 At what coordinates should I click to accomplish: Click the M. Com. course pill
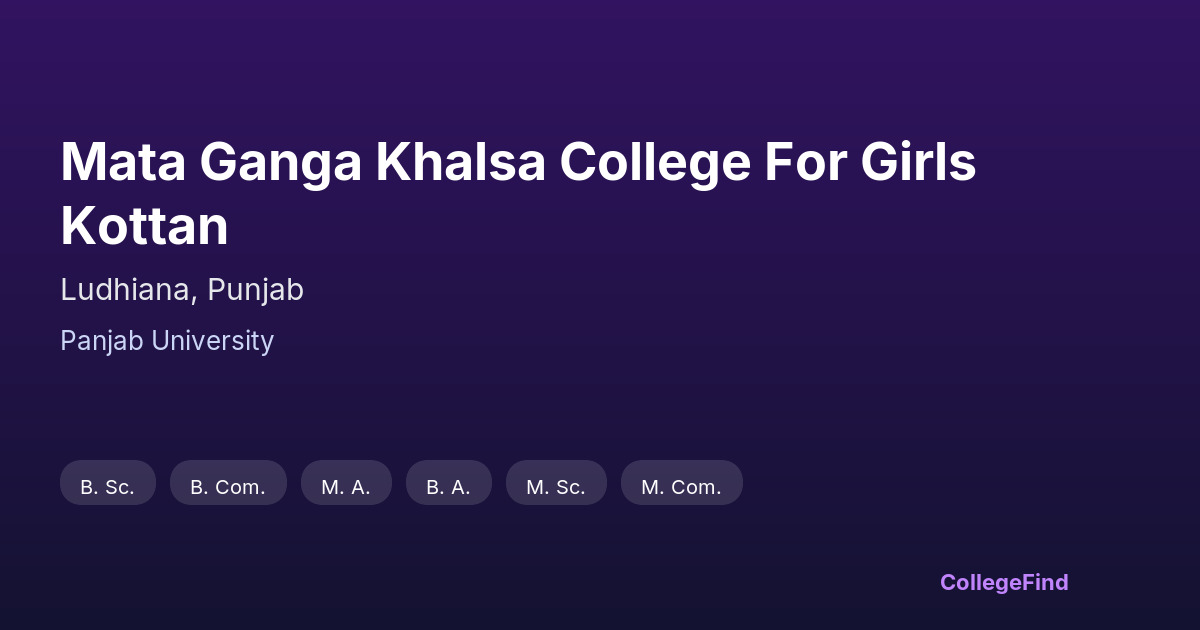tap(681, 487)
